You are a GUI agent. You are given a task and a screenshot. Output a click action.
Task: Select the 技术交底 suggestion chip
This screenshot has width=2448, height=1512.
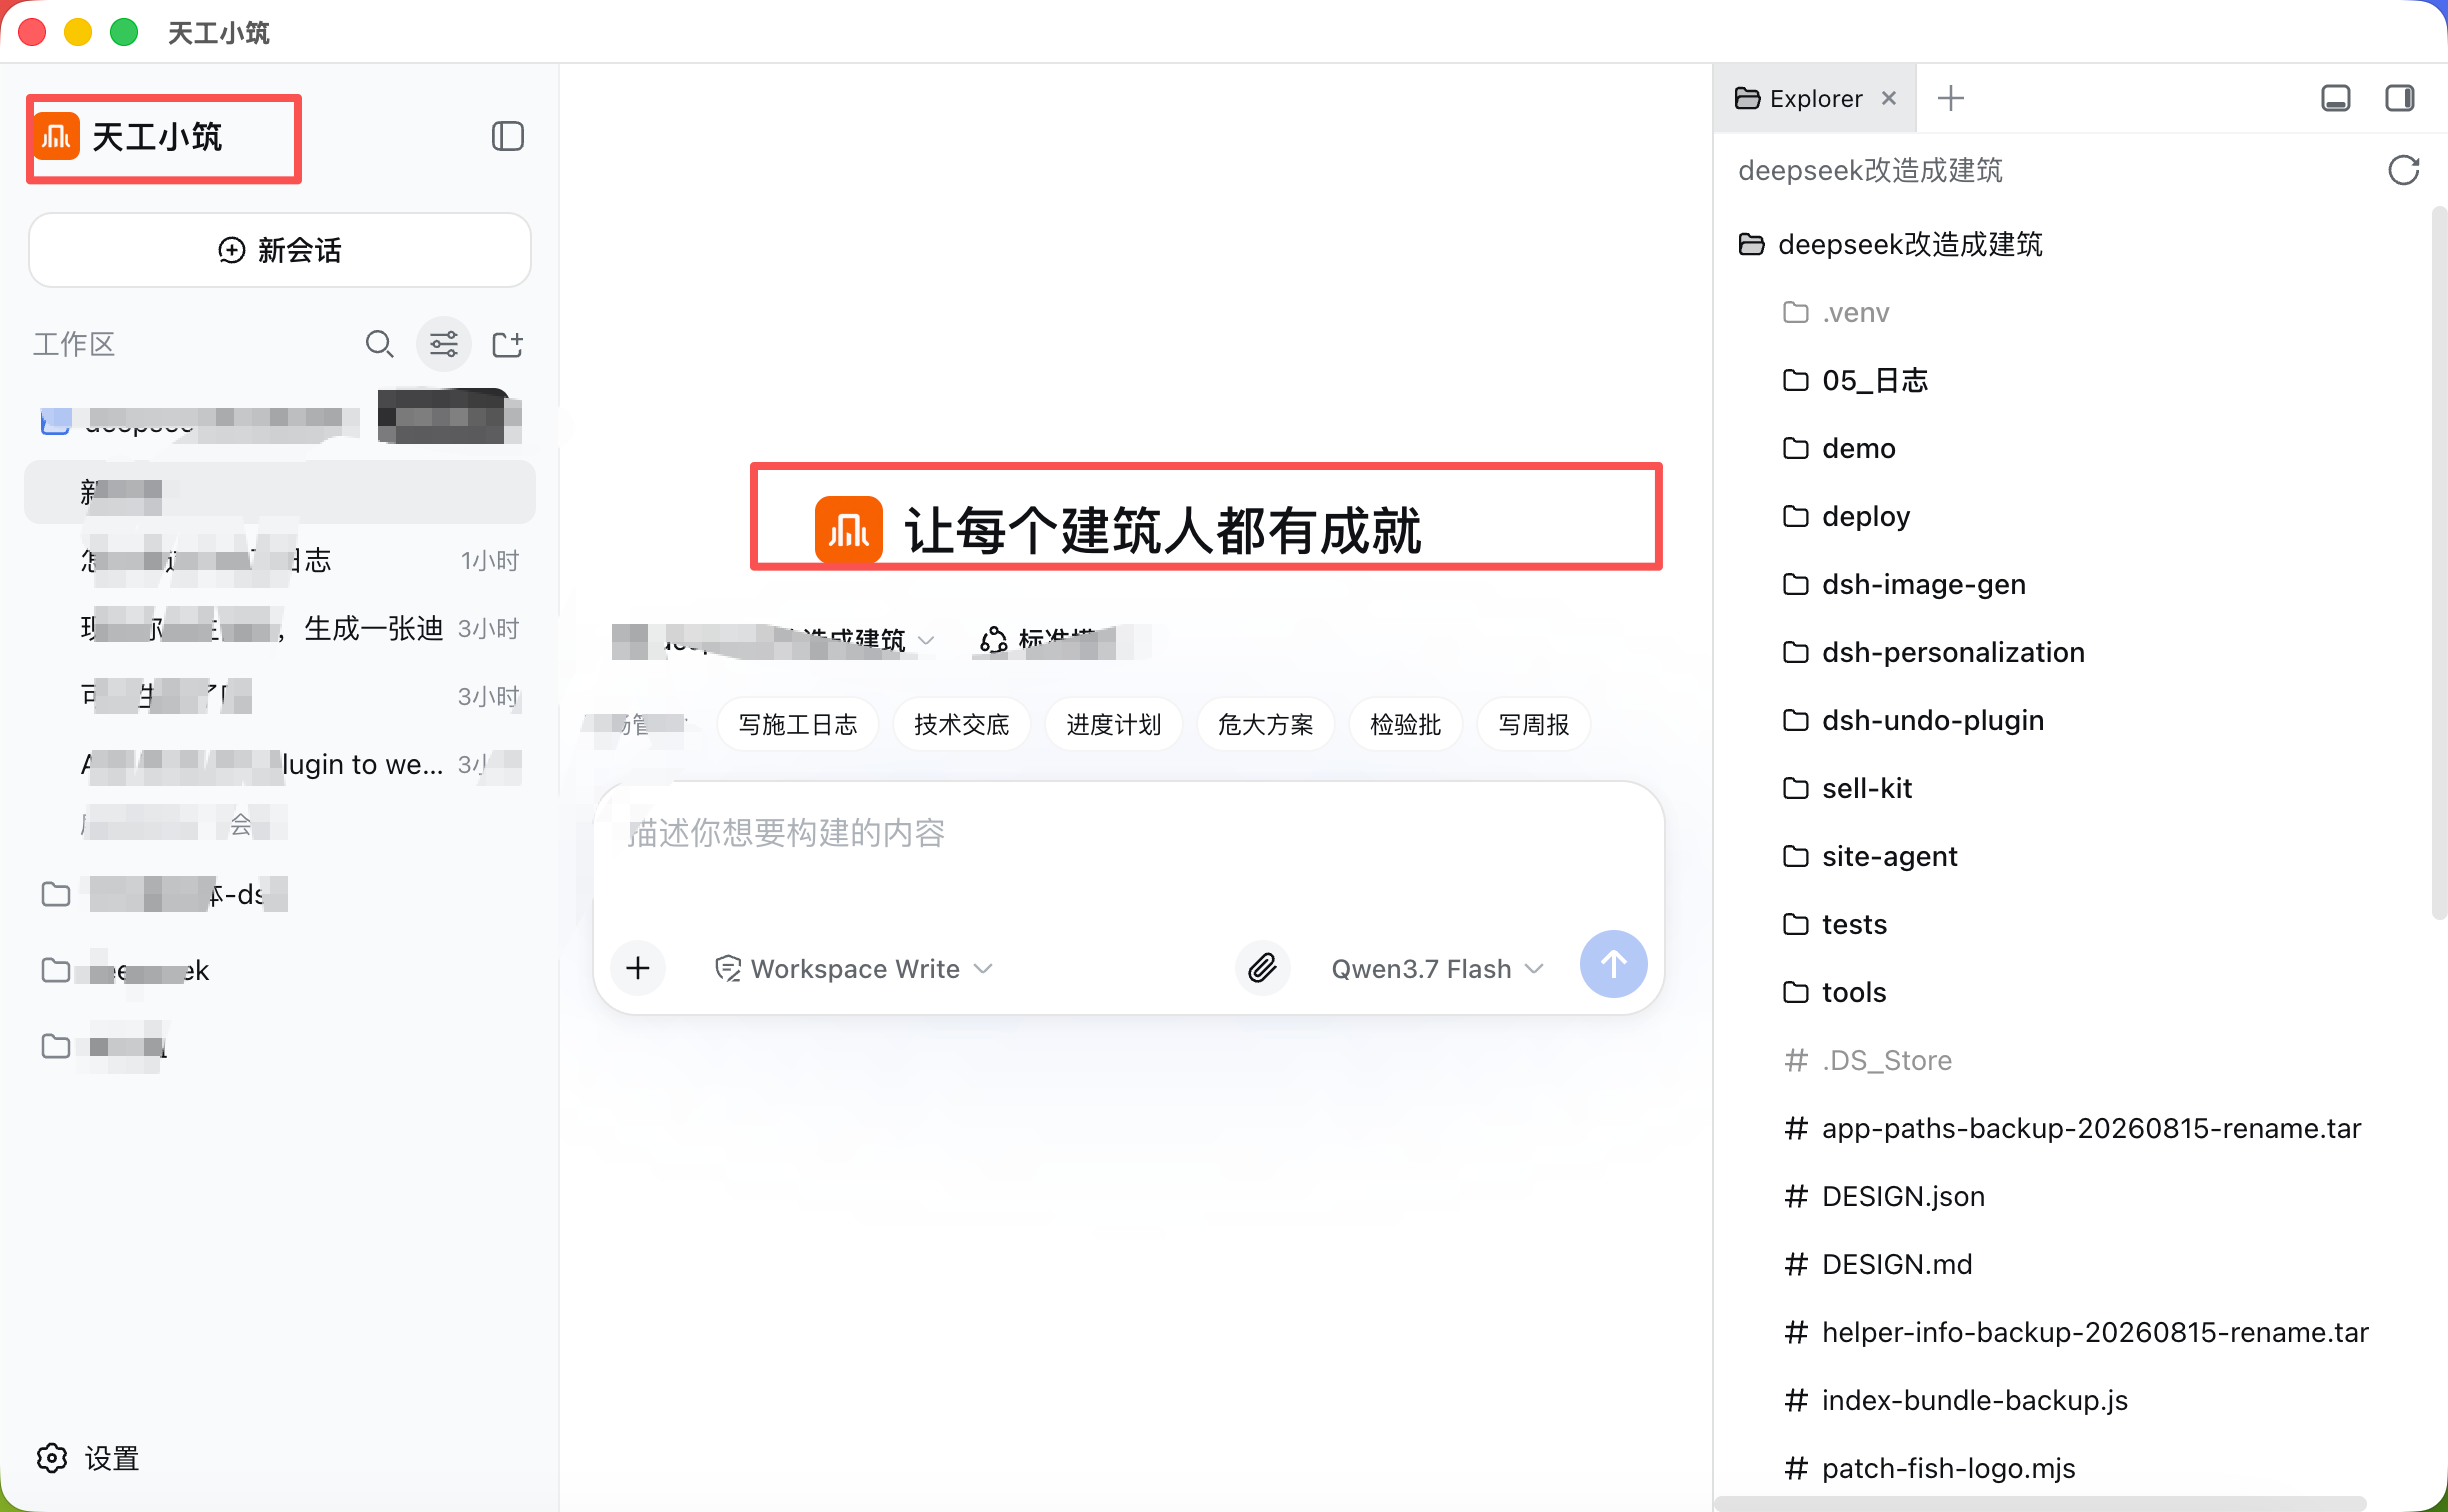(962, 724)
